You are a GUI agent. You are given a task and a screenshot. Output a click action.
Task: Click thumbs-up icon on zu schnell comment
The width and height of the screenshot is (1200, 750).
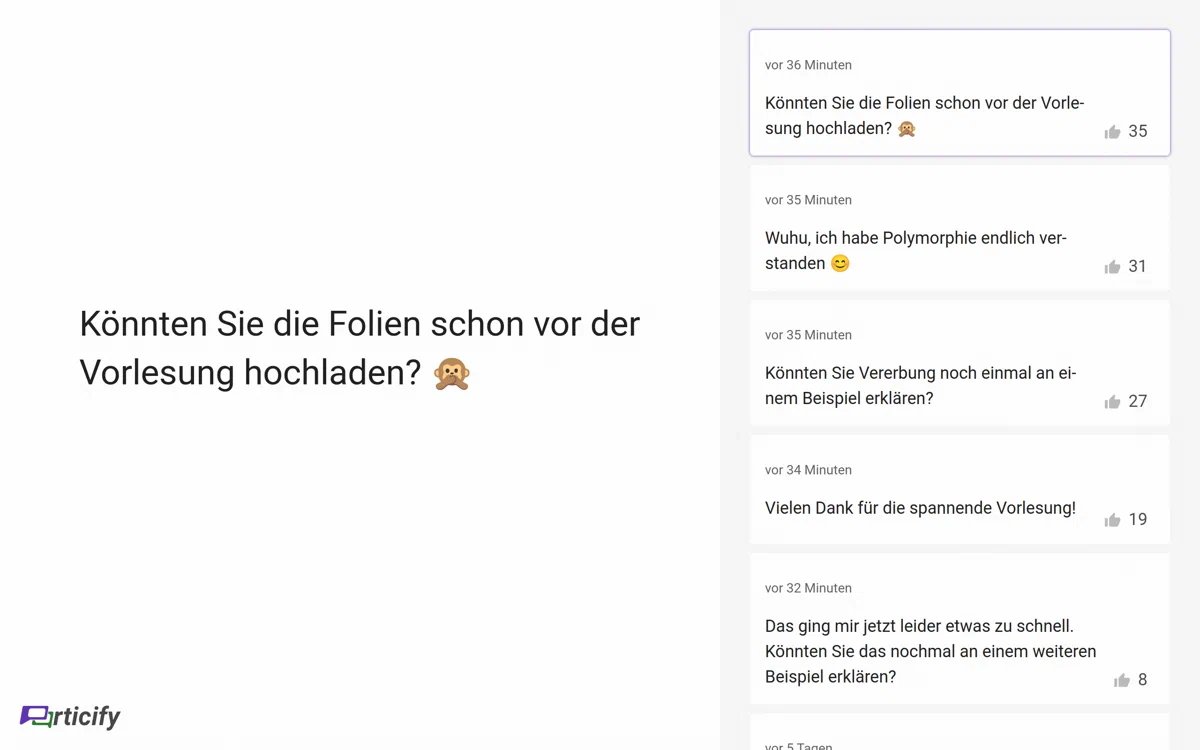pyautogui.click(x=1121, y=681)
